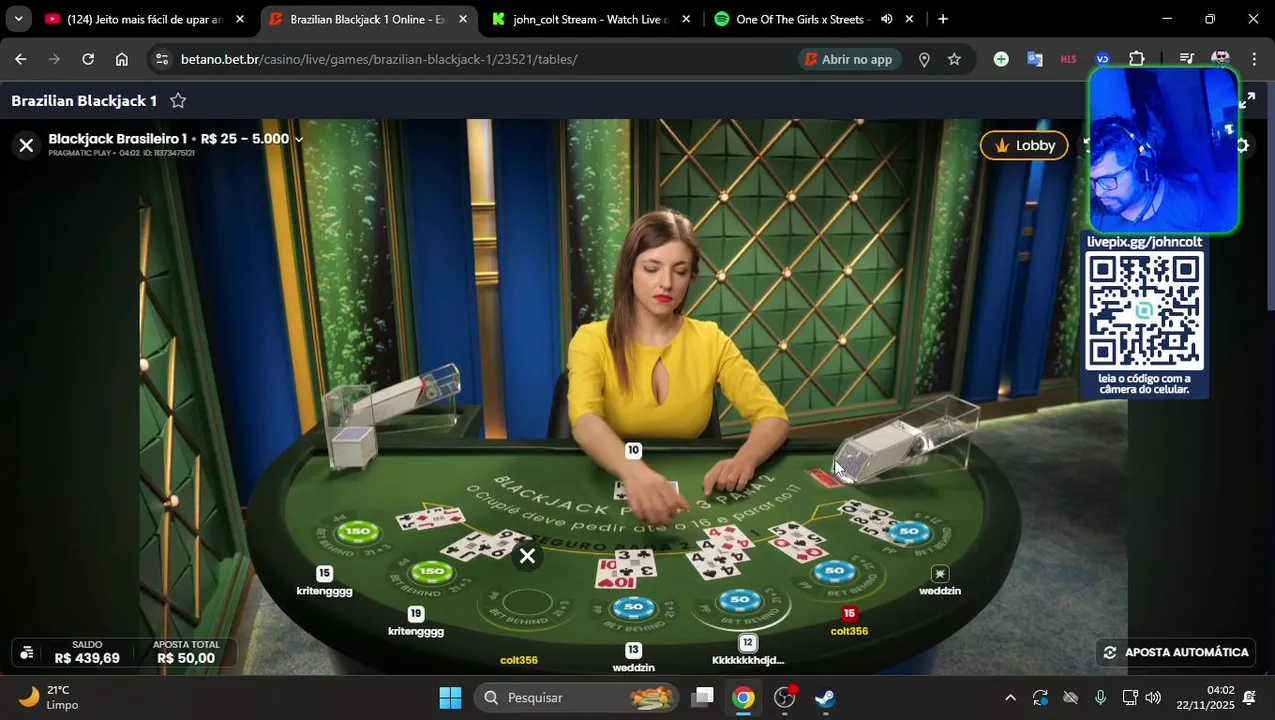Image resolution: width=1275 pixels, height=720 pixels.
Task: Click the 50 chip above Kkkkkkkhdjd seat
Action: pyautogui.click(x=740, y=600)
